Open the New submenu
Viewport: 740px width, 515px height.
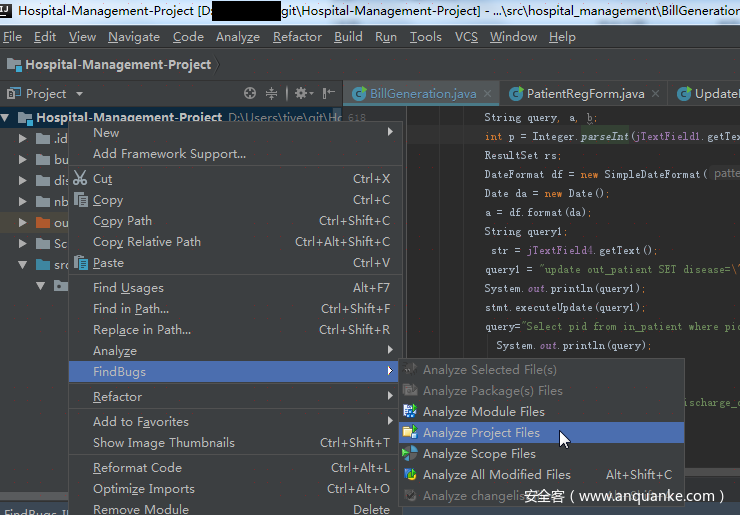pos(235,133)
